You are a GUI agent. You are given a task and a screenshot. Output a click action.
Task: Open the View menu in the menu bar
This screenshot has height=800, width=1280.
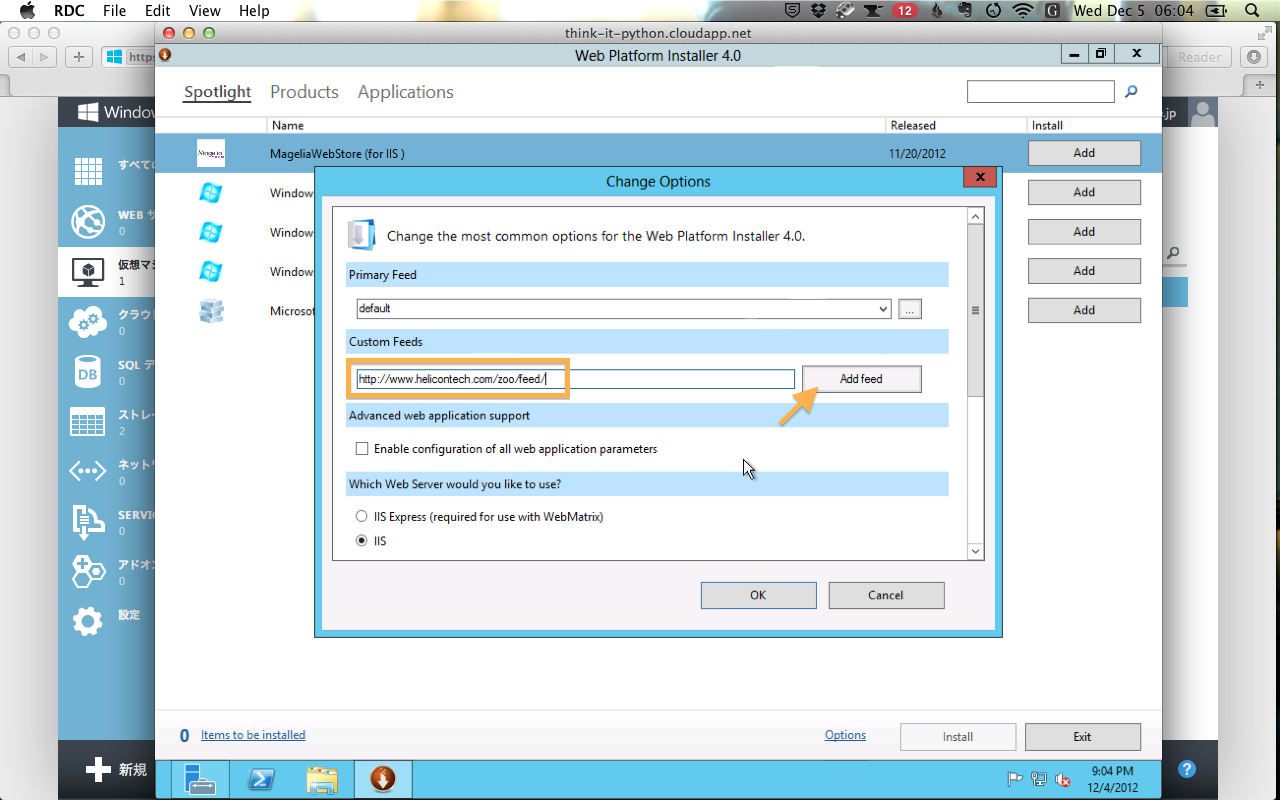click(204, 11)
